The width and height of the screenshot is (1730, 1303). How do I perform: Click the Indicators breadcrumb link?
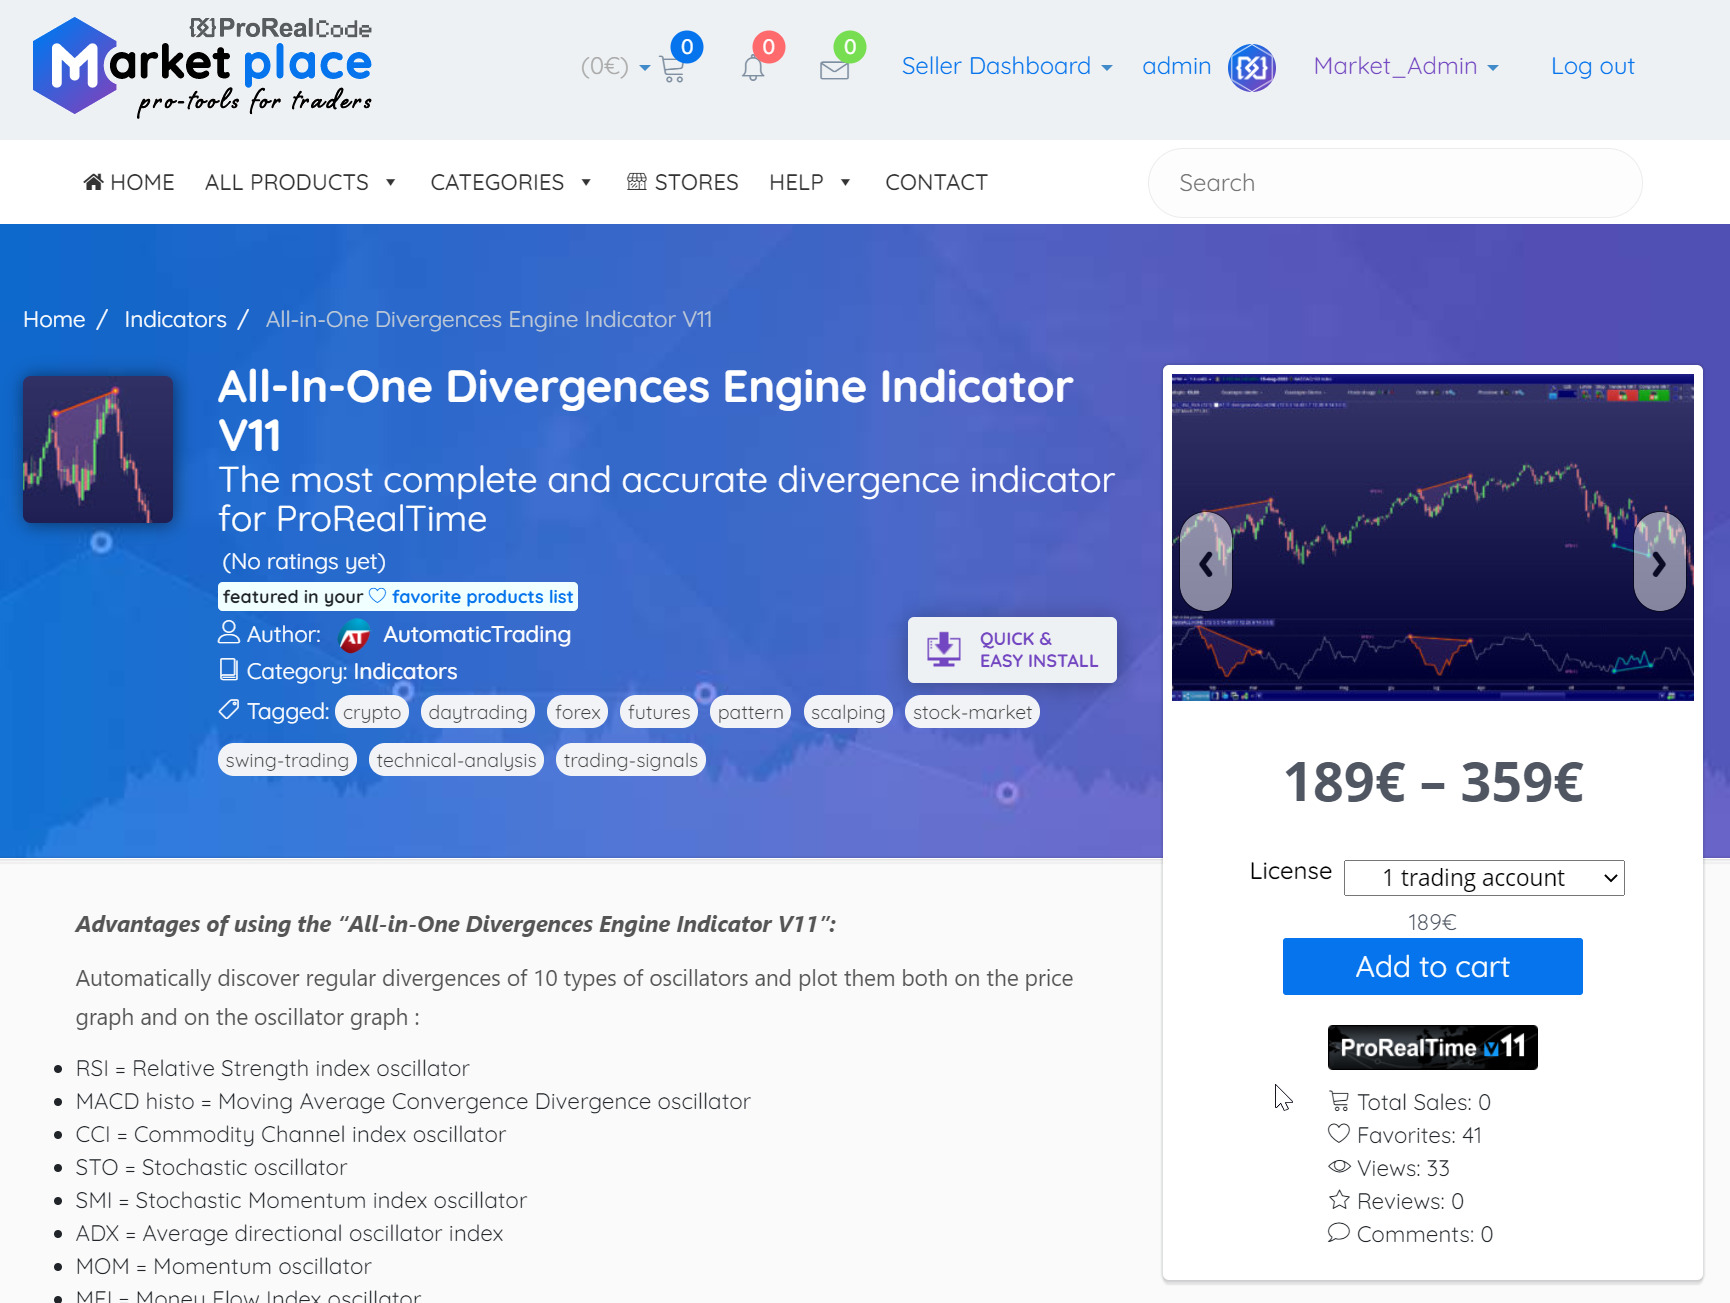point(175,319)
